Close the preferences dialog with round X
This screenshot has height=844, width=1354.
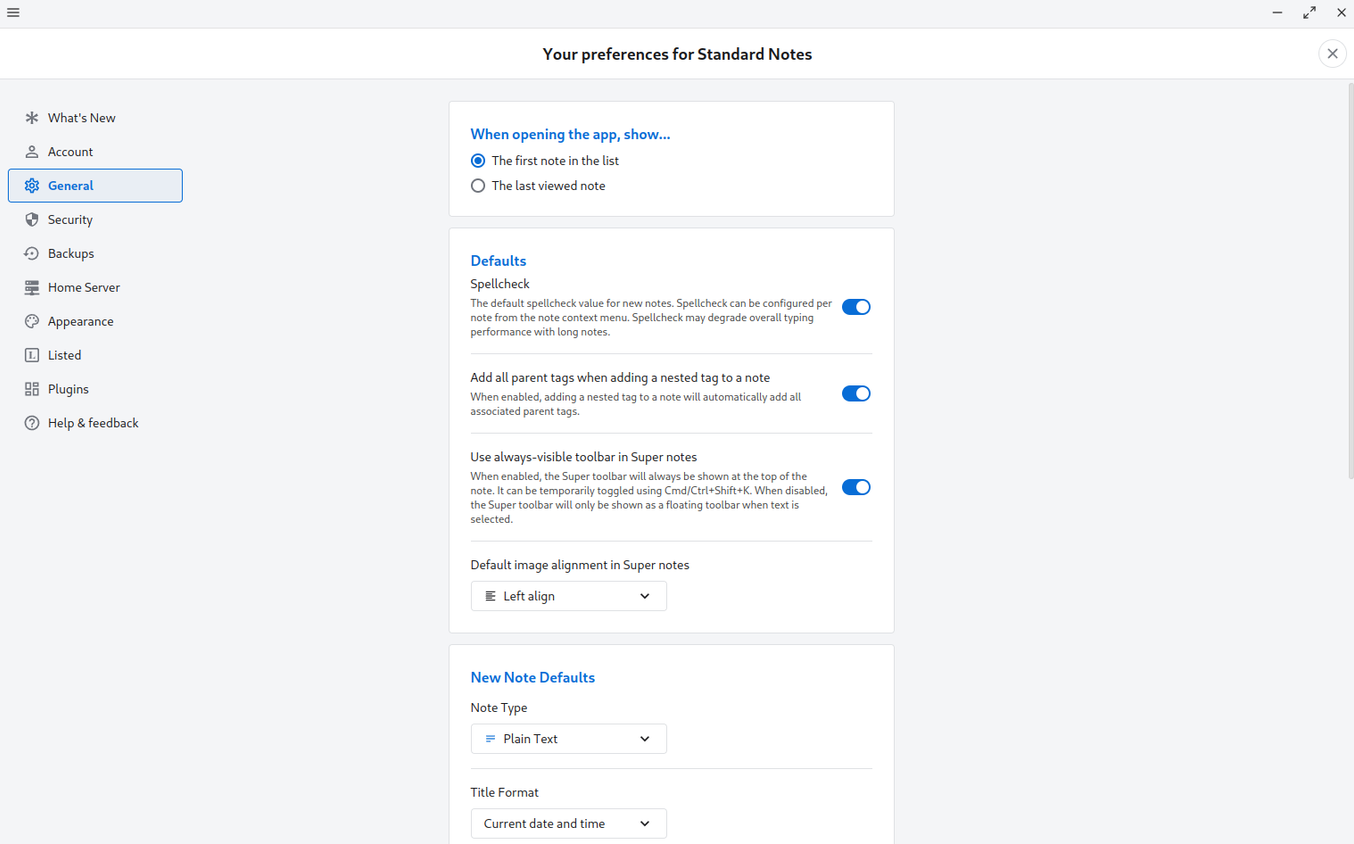tap(1332, 54)
